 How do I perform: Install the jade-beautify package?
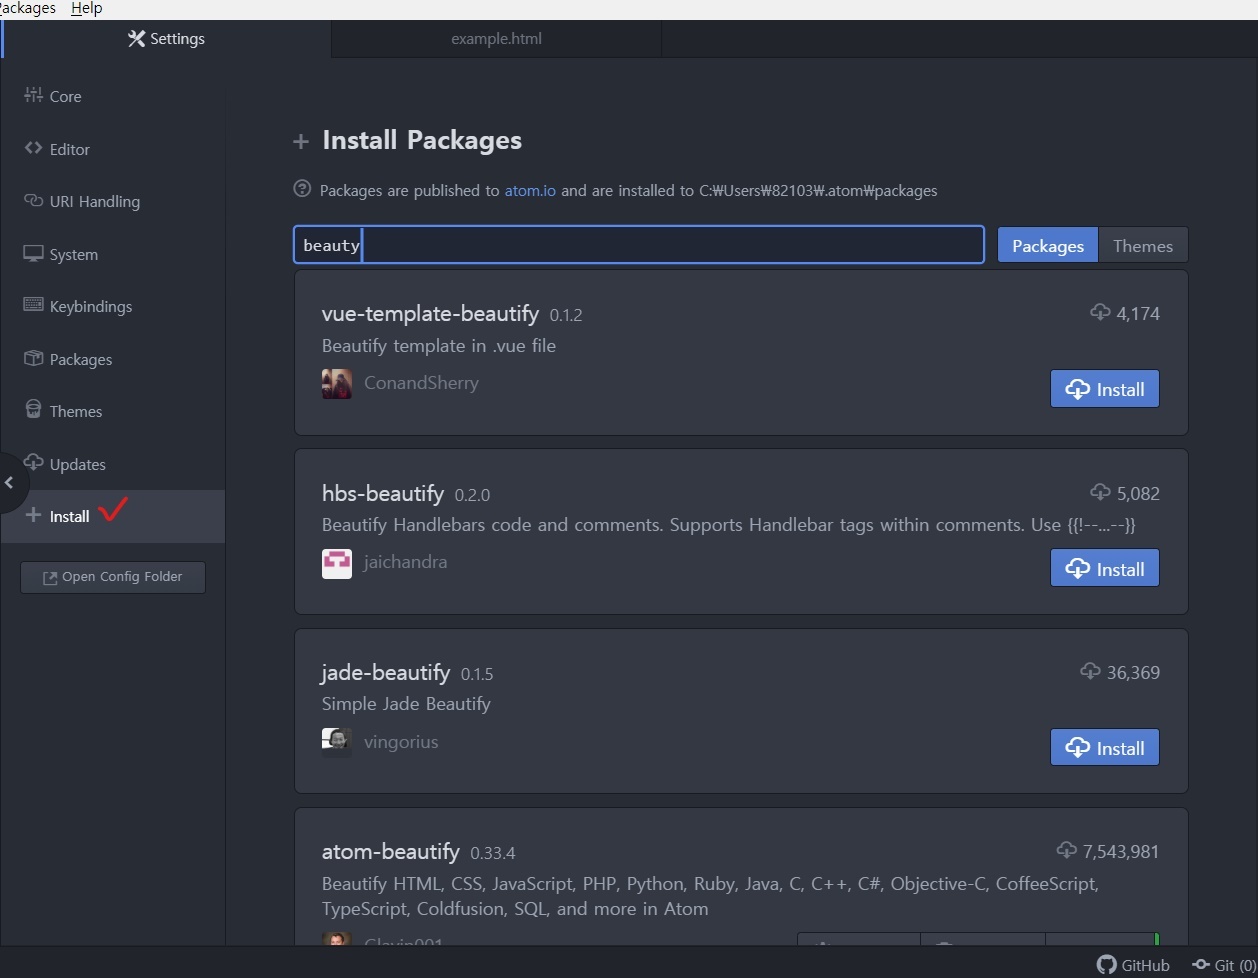[1105, 748]
